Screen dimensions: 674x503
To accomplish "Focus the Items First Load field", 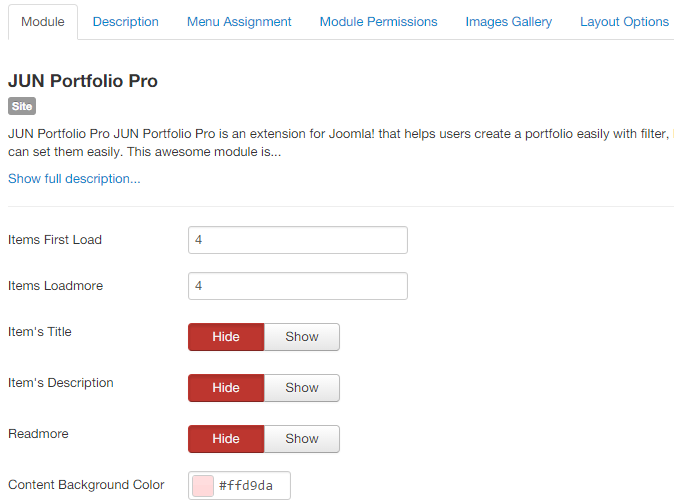I will 297,240.
